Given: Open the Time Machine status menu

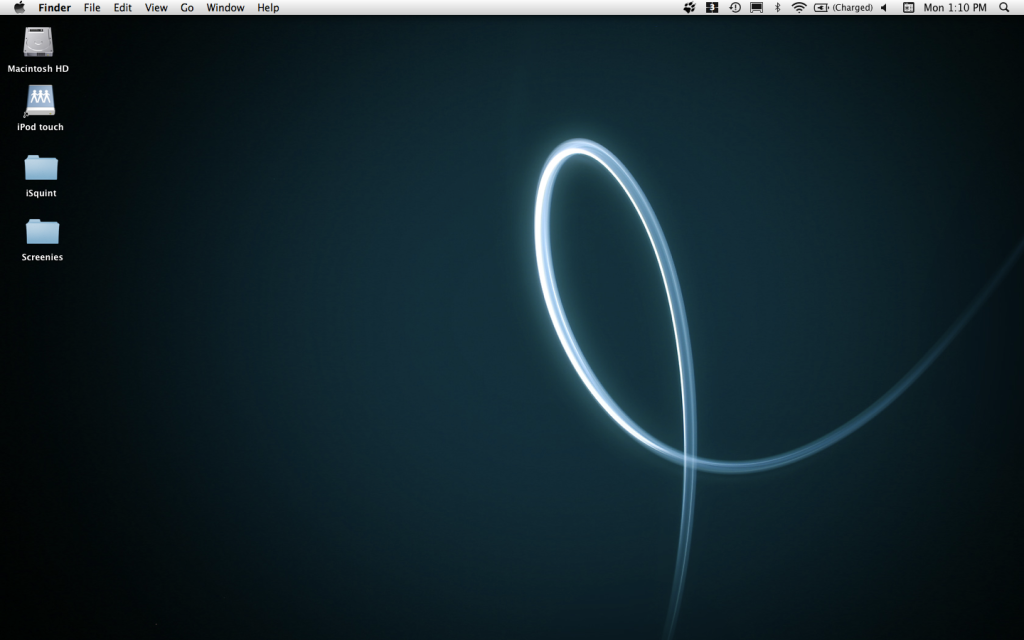Looking at the screenshot, I should tap(735, 8).
